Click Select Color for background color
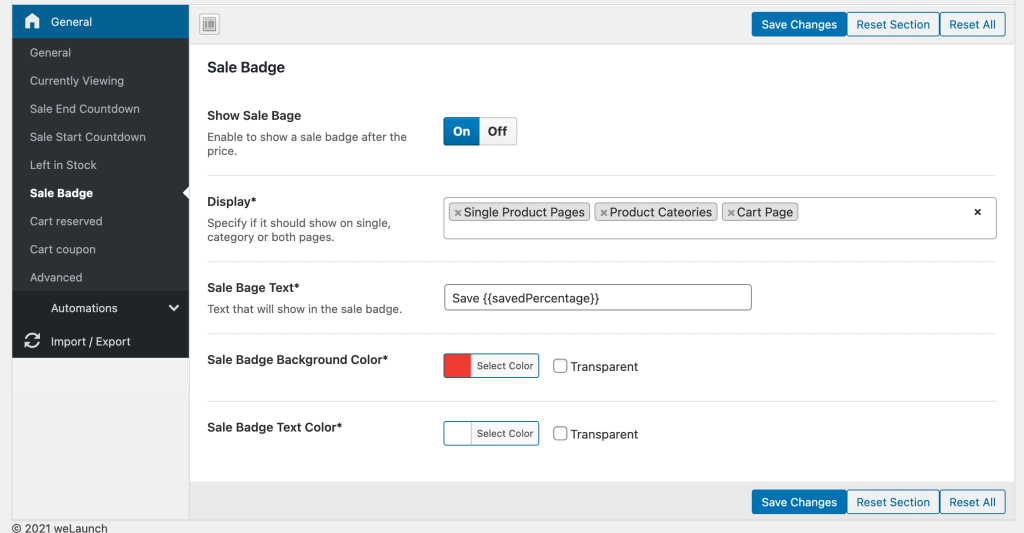Image resolution: width=1024 pixels, height=533 pixels. (x=505, y=366)
